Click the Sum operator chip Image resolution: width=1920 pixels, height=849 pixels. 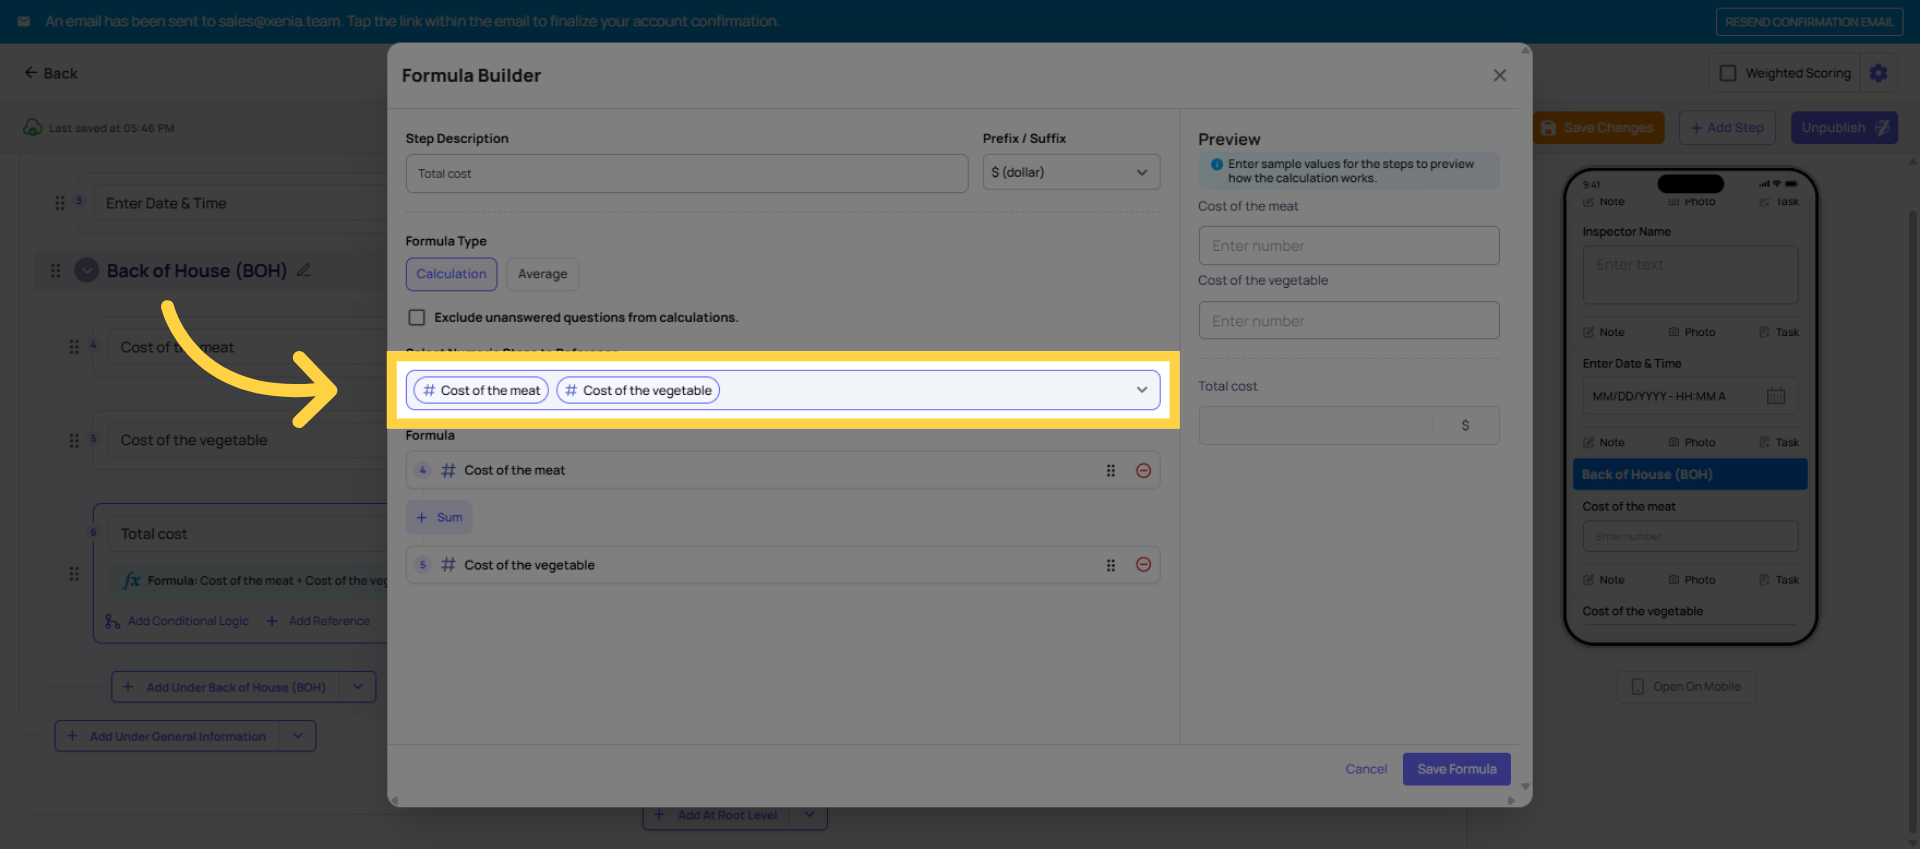(x=439, y=517)
